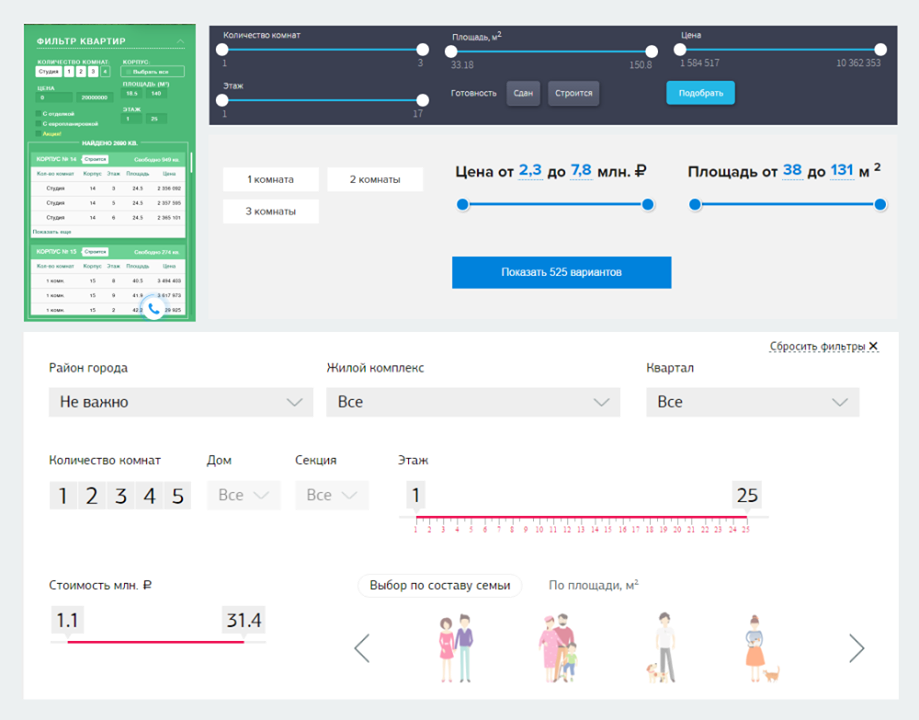Click the green panel price field showing 20000000
Viewport: 919px width, 720px height.
point(94,97)
